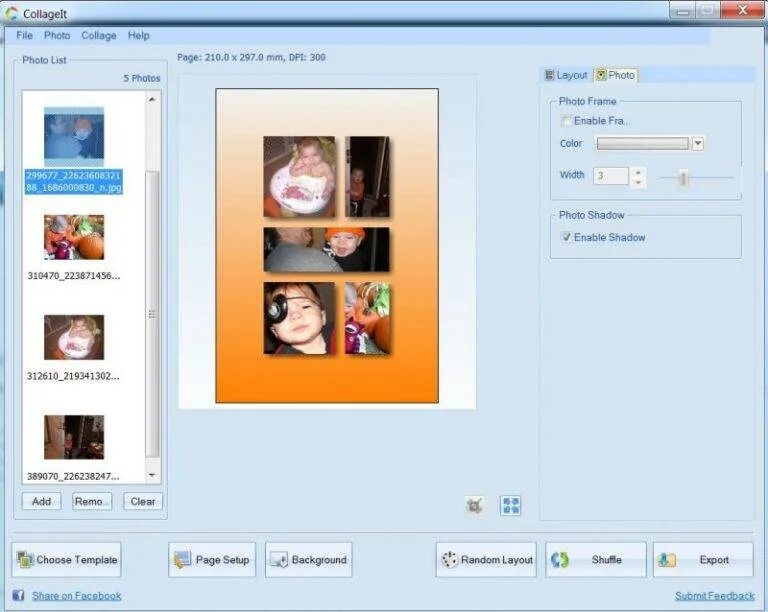Image resolution: width=768 pixels, height=612 pixels.
Task: Open the Photo menu
Action: click(57, 35)
